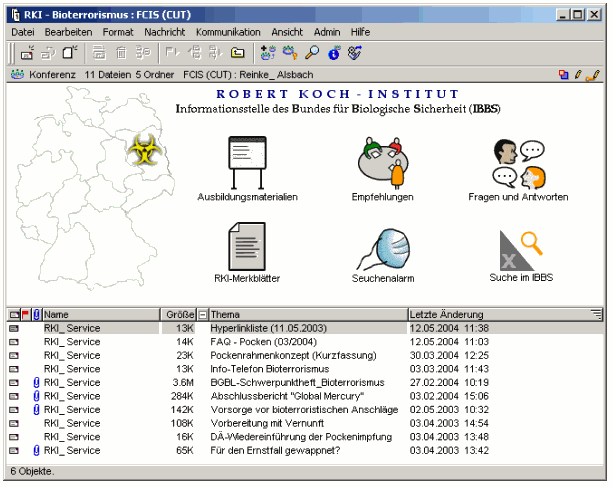The image size is (614, 487).
Task: Open the Nachricht menu
Action: (164, 32)
